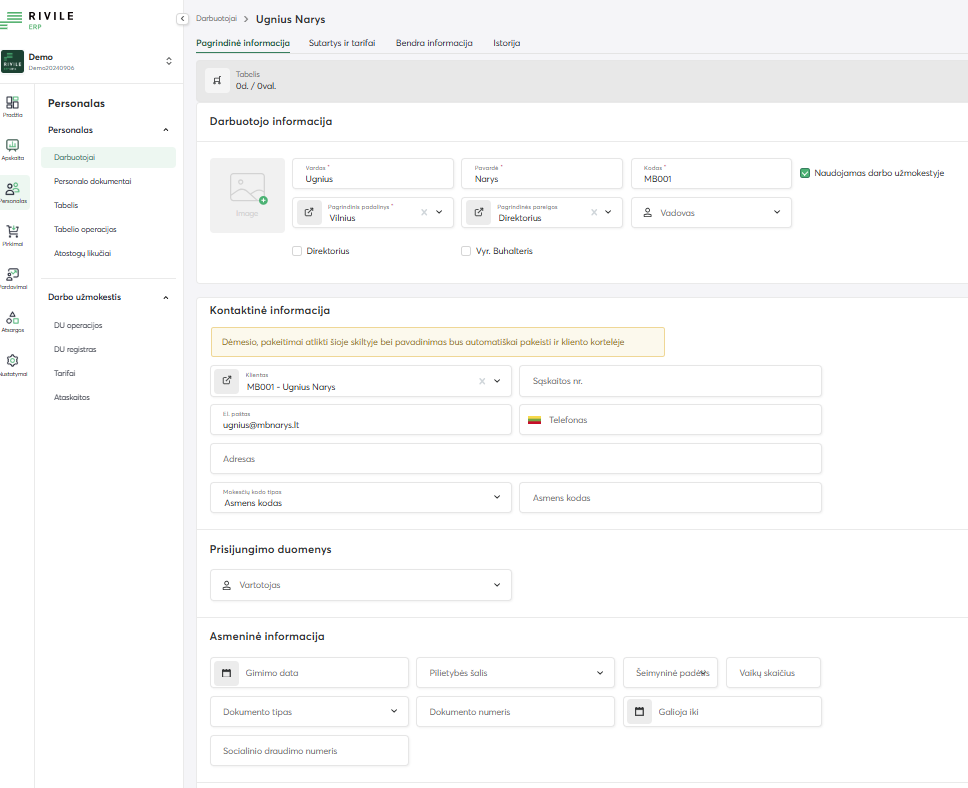
Task: Enable the Vyr. Buhalteris checkbox
Action: pos(466,251)
